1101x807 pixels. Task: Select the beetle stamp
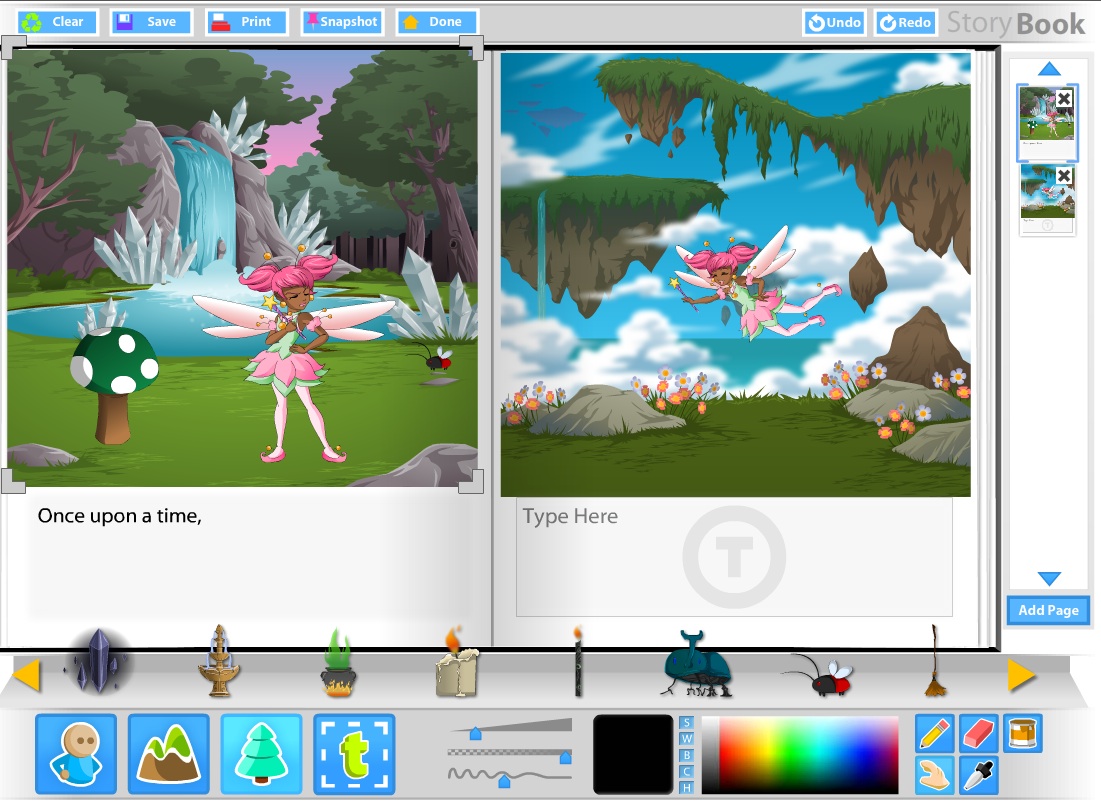(x=697, y=666)
